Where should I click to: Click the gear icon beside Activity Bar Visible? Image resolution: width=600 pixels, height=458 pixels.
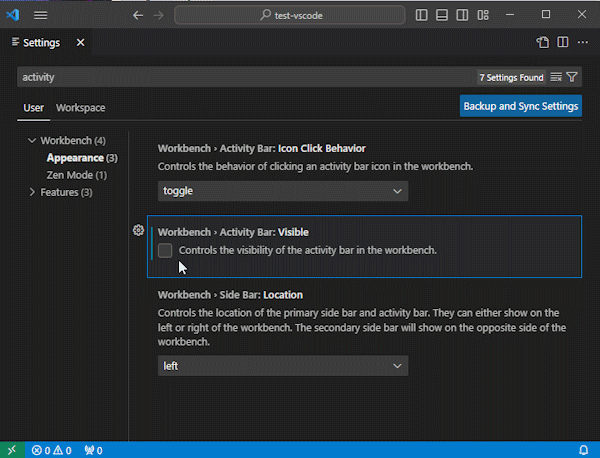(138, 231)
